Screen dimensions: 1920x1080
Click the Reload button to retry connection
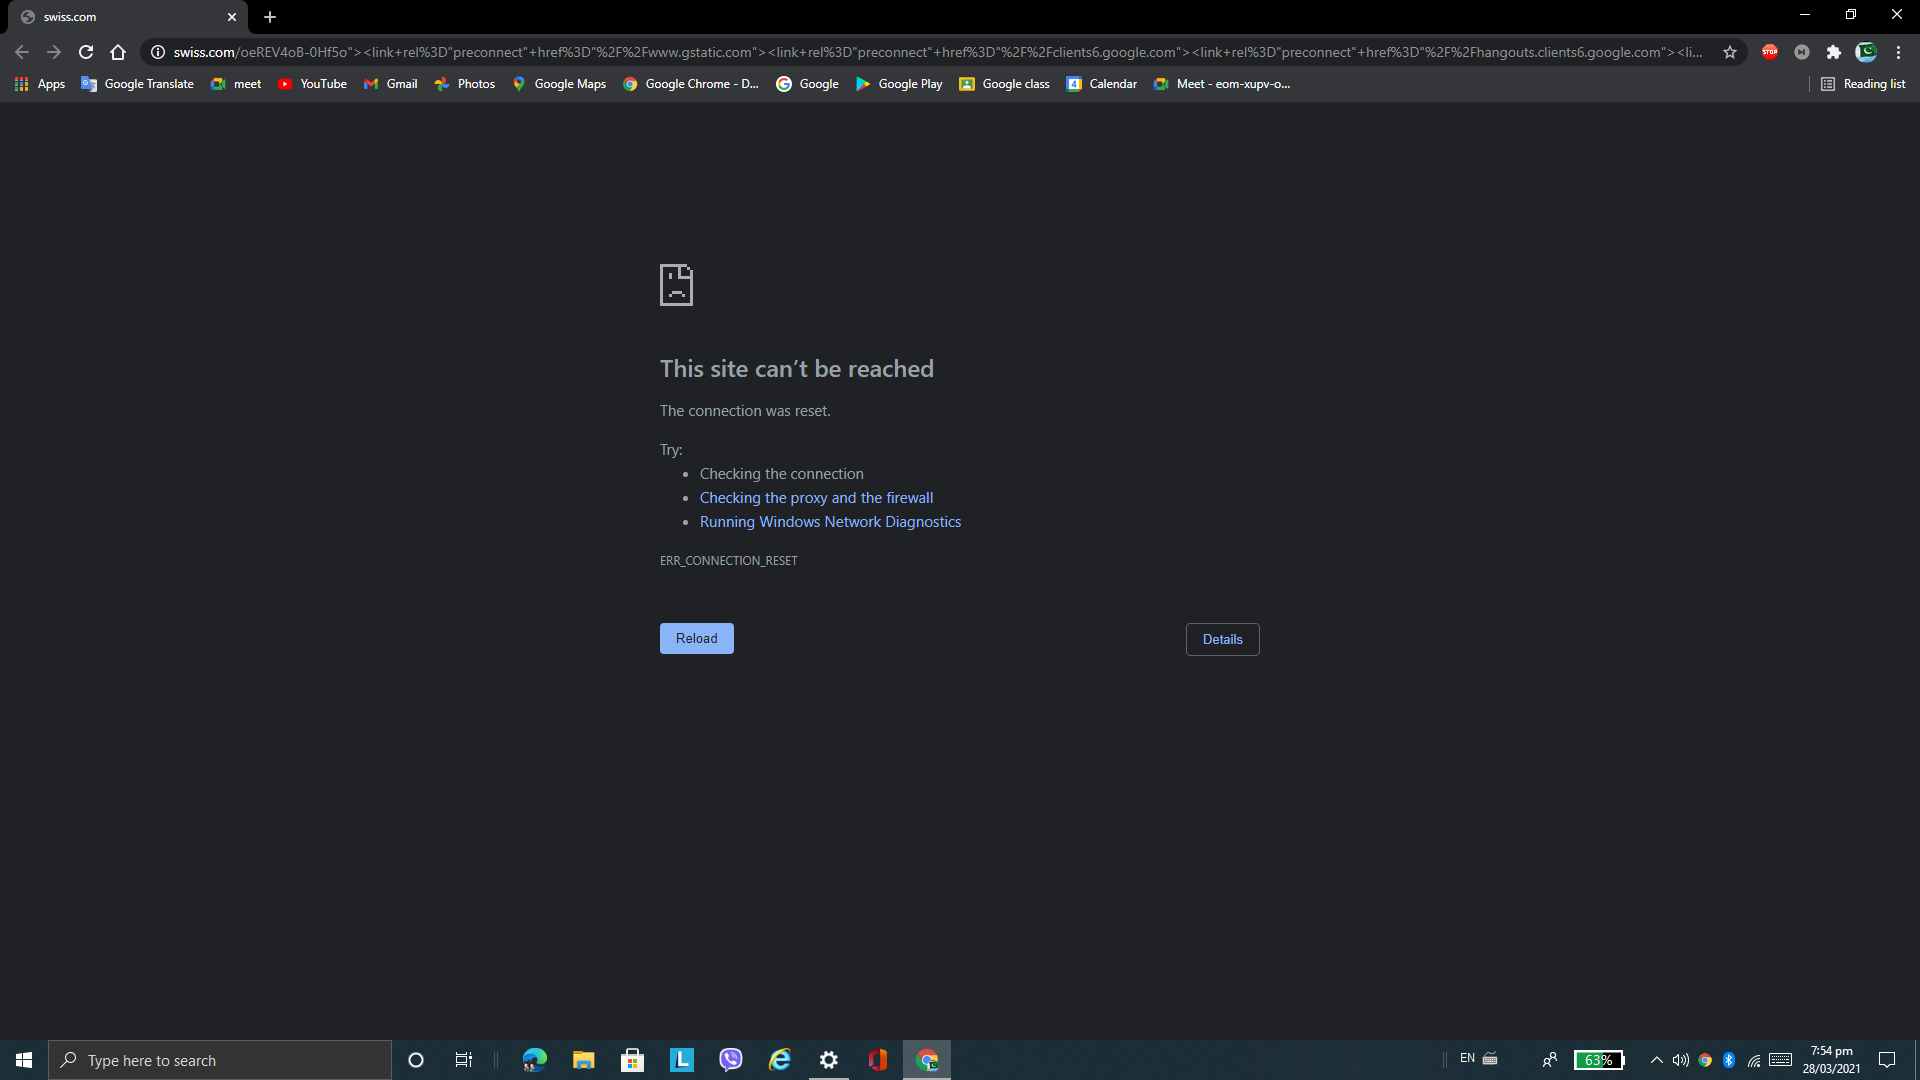tap(696, 638)
